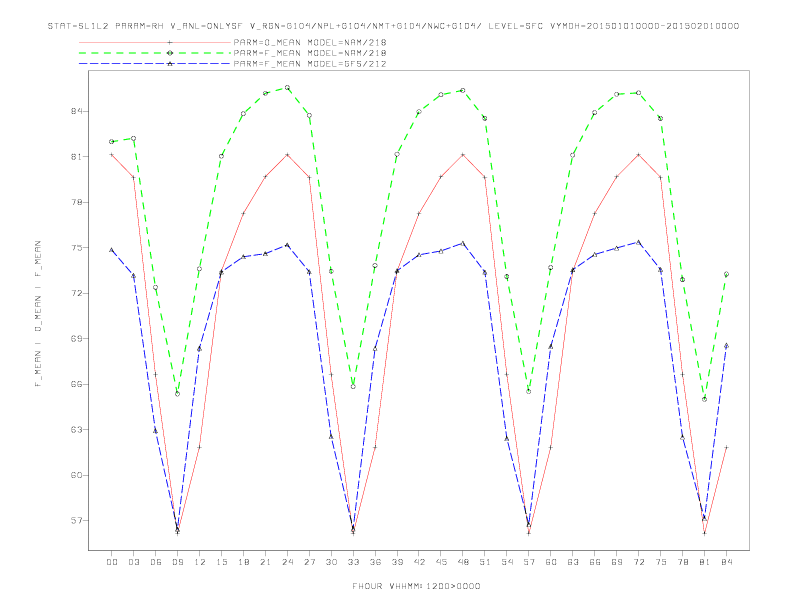
Task: Click the vertical axis title F_MEAN | O_MEAN | F_MEAN
Action: (38, 314)
